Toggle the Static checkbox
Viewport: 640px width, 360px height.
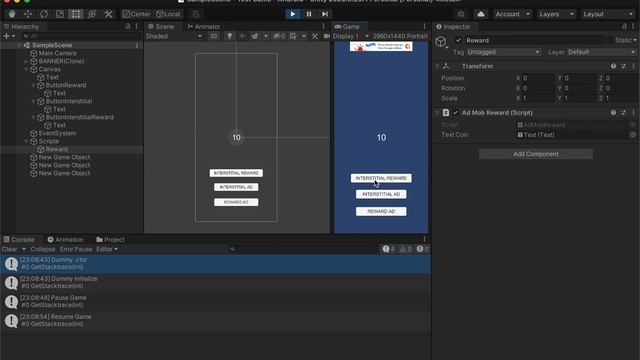(x=610, y=40)
